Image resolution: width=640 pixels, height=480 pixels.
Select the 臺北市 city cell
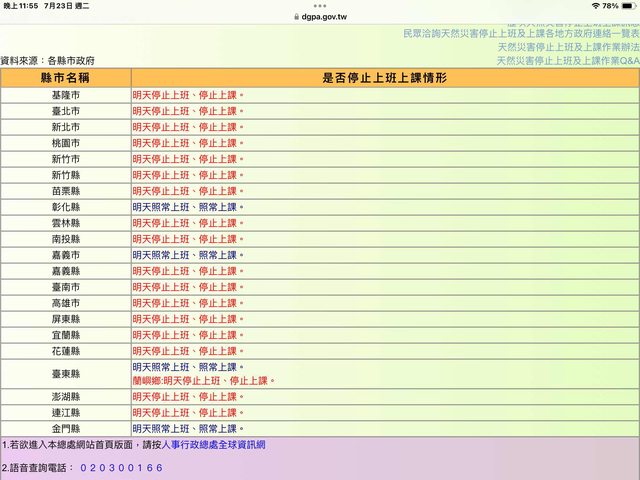click(x=66, y=112)
